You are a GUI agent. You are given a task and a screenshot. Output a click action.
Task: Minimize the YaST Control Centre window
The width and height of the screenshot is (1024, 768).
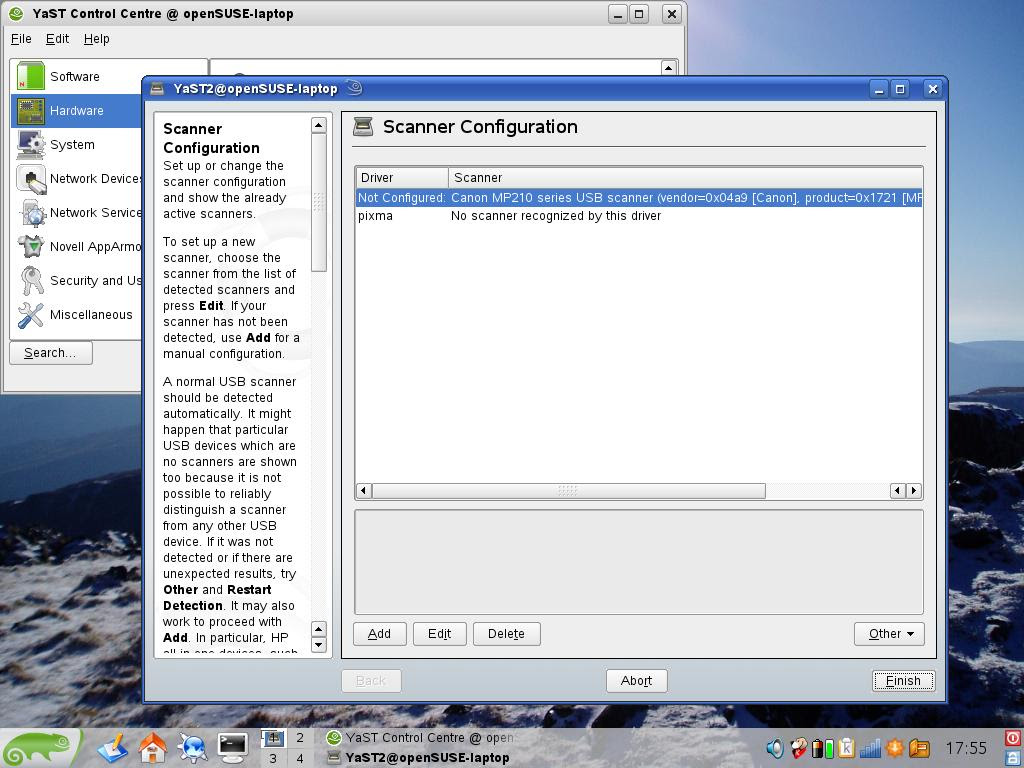coord(618,14)
